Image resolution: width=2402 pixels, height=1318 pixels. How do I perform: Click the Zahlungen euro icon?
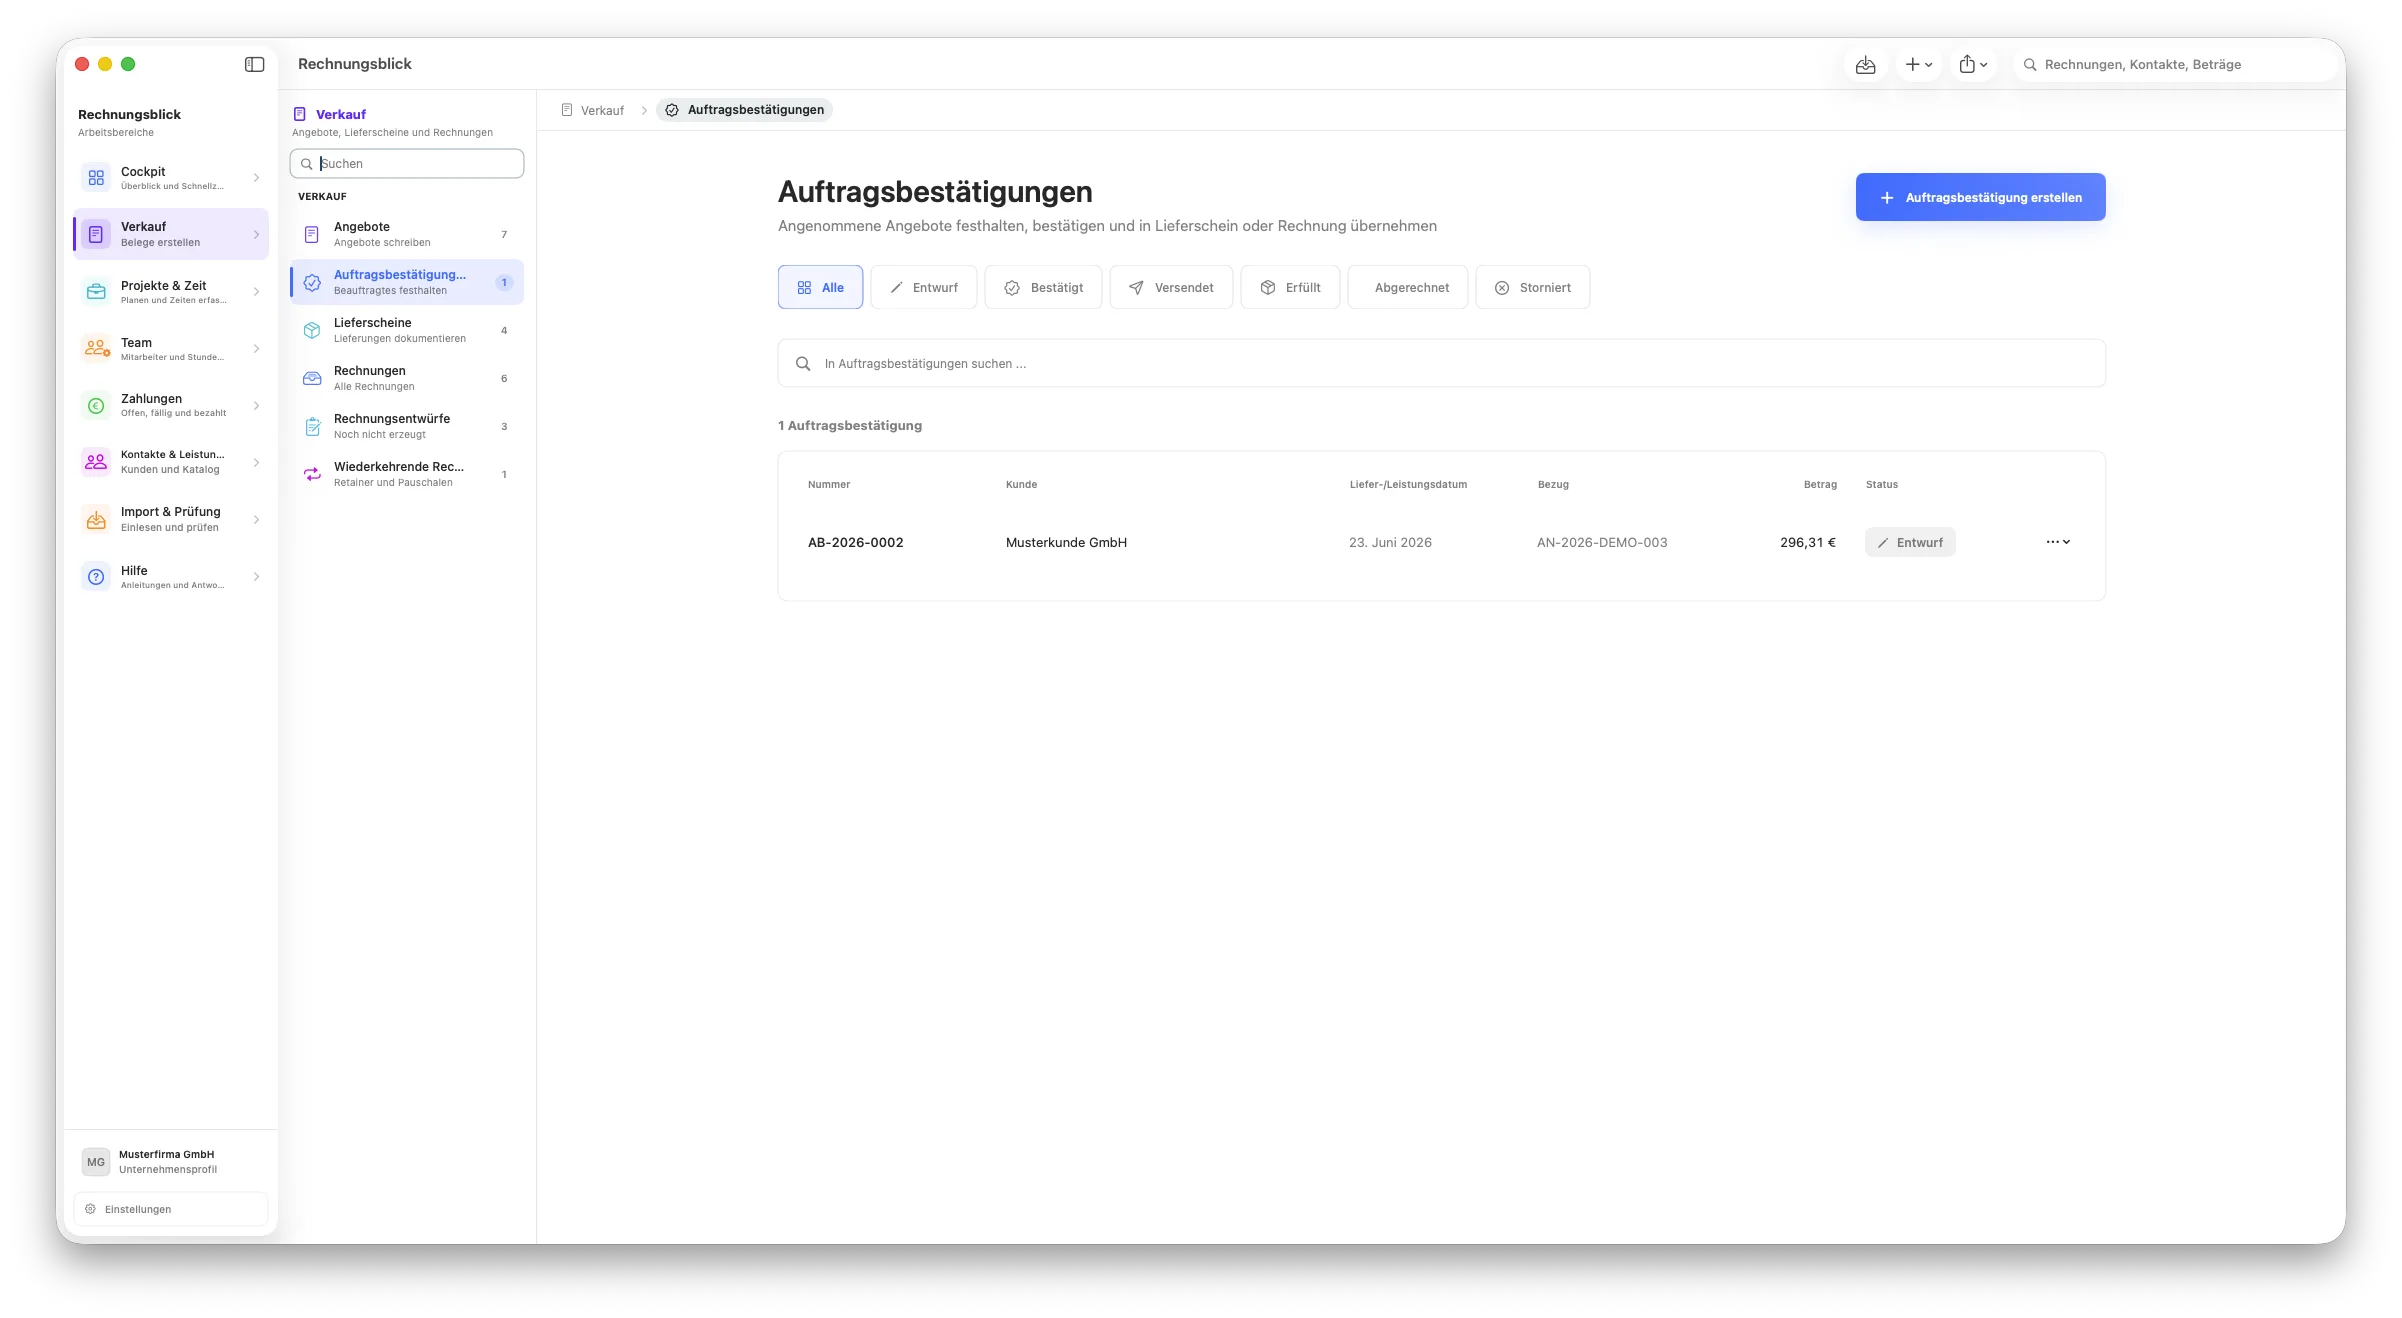pos(96,406)
